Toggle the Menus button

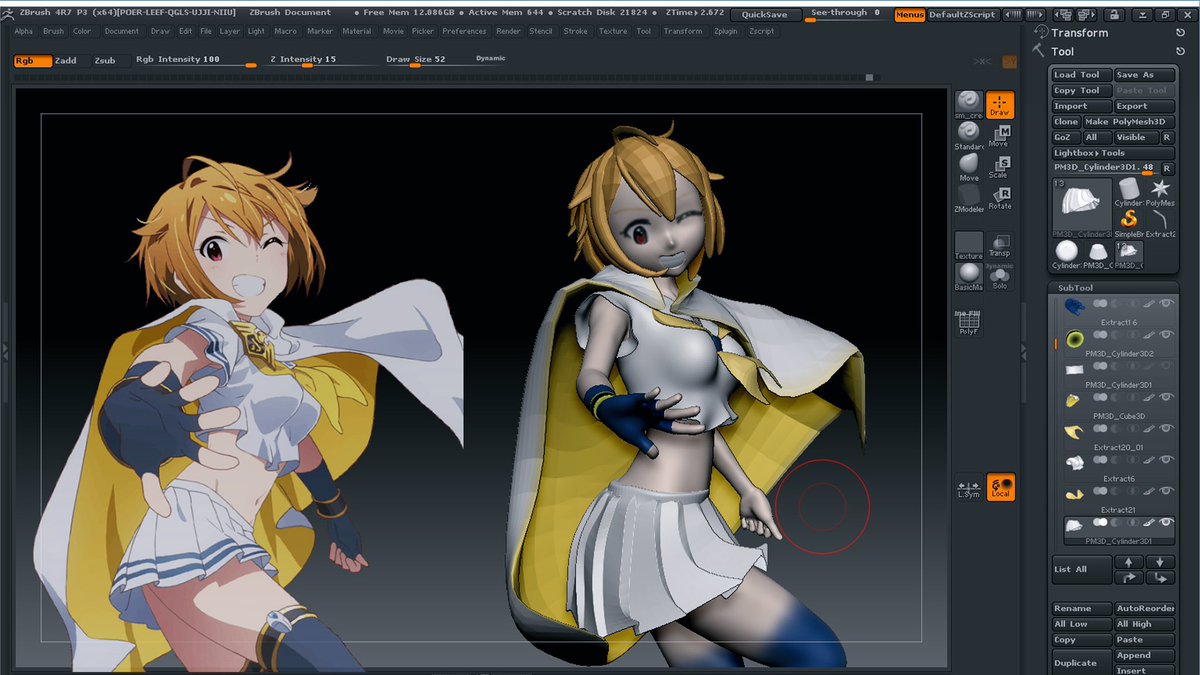tap(909, 15)
